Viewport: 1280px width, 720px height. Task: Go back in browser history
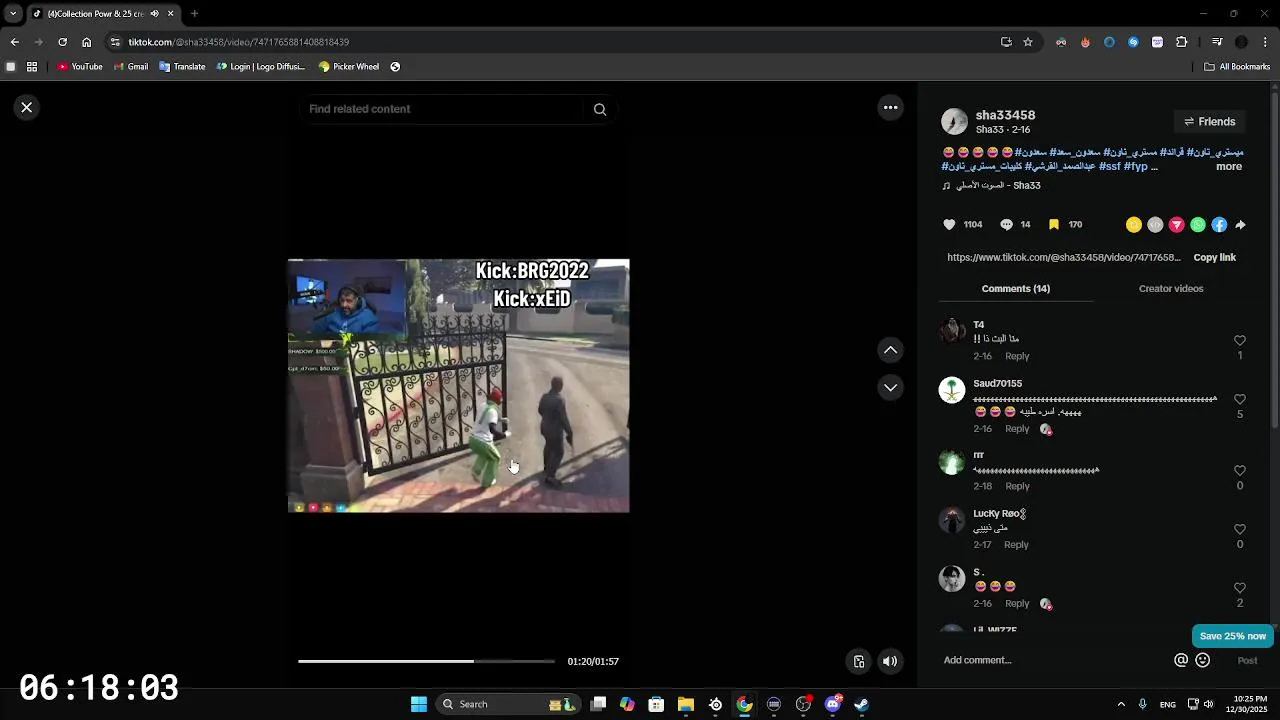pyautogui.click(x=14, y=42)
